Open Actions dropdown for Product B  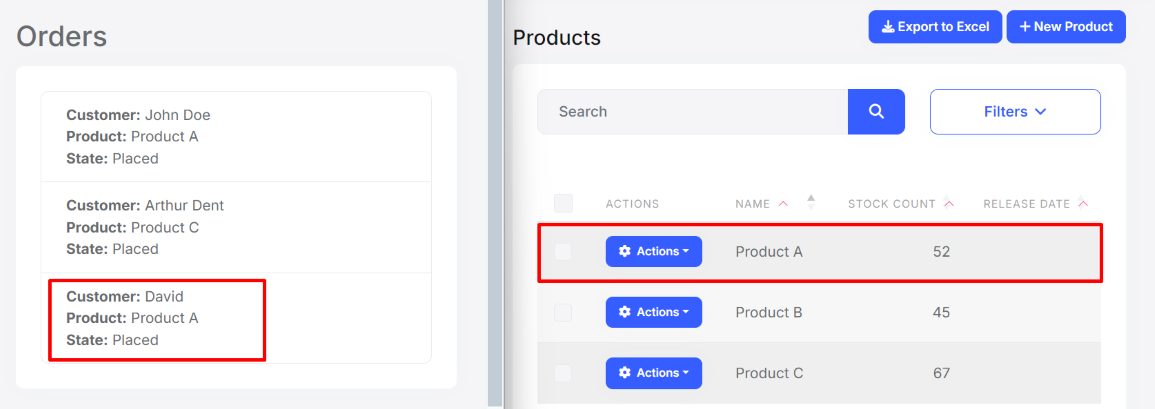click(x=654, y=313)
